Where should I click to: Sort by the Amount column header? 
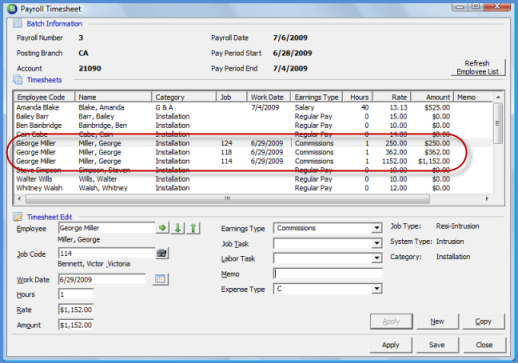pyautogui.click(x=432, y=97)
